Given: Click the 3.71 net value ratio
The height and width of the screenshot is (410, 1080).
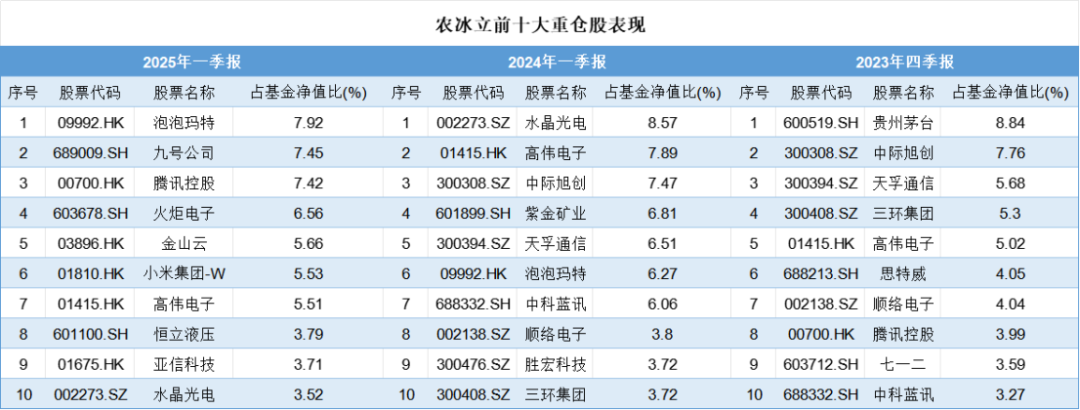Looking at the screenshot, I should click(308, 365).
